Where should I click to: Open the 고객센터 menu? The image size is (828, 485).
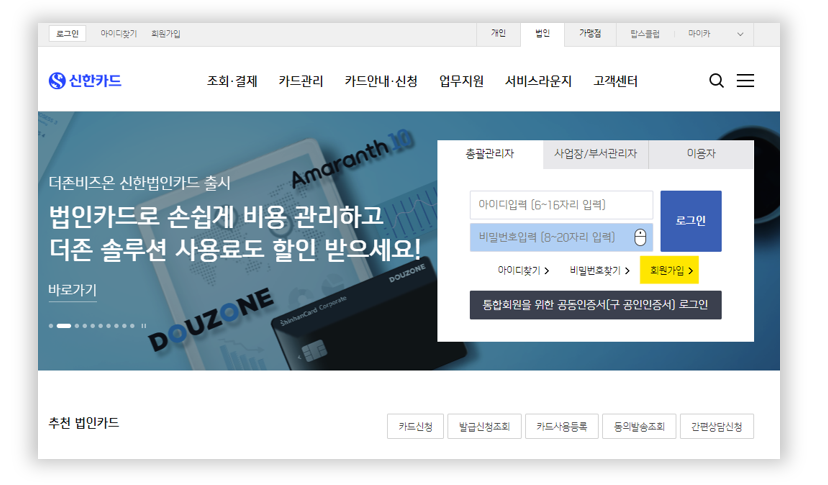[616, 81]
